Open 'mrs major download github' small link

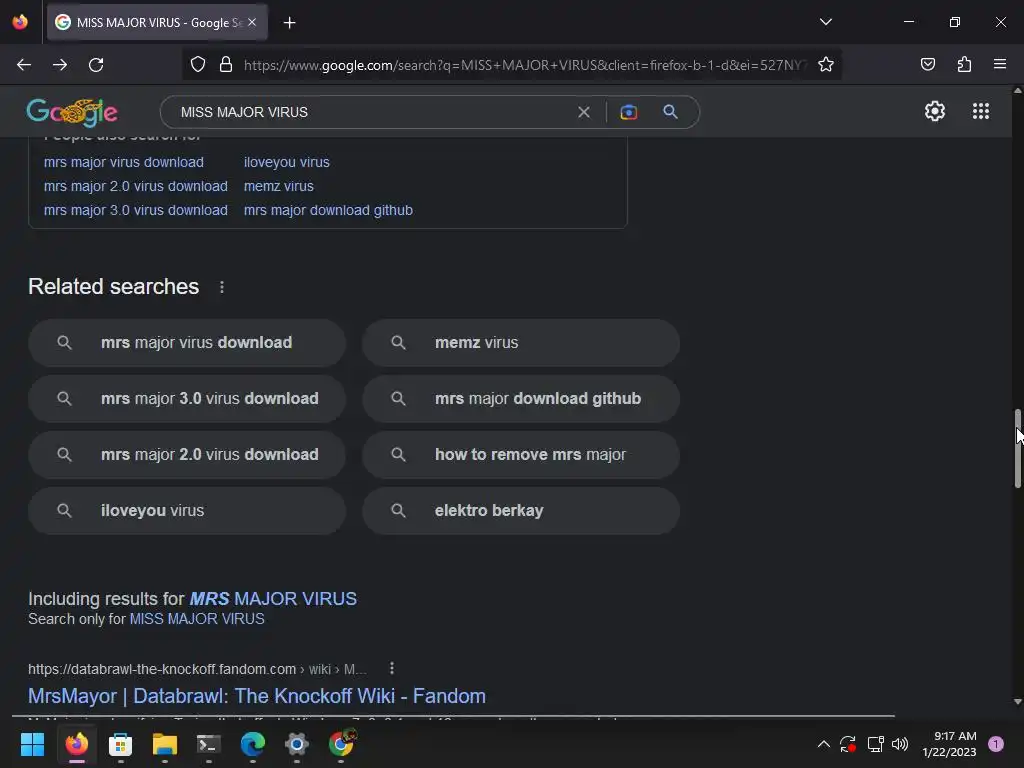(328, 210)
